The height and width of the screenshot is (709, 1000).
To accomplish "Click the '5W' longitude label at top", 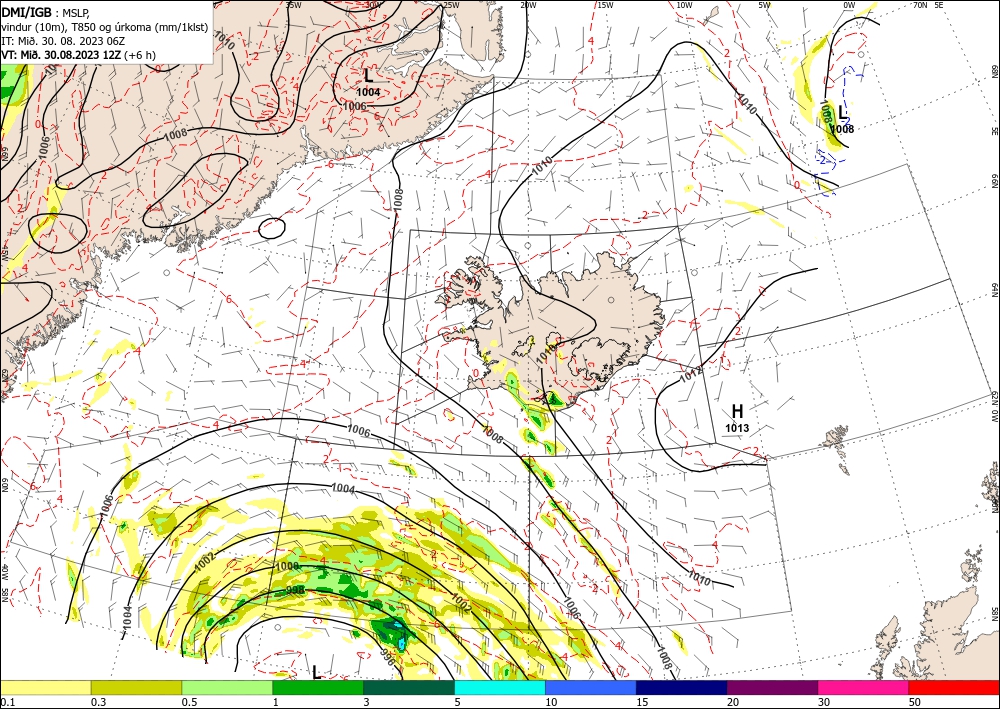I will click(765, 5).
